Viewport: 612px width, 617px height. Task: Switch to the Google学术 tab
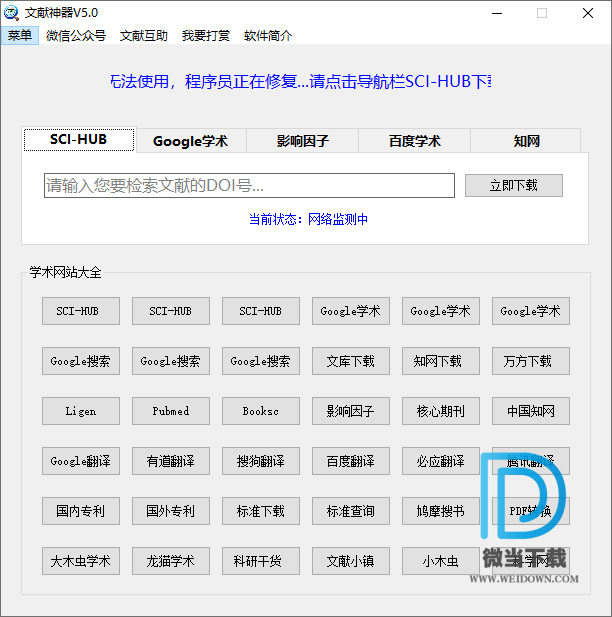[190, 141]
